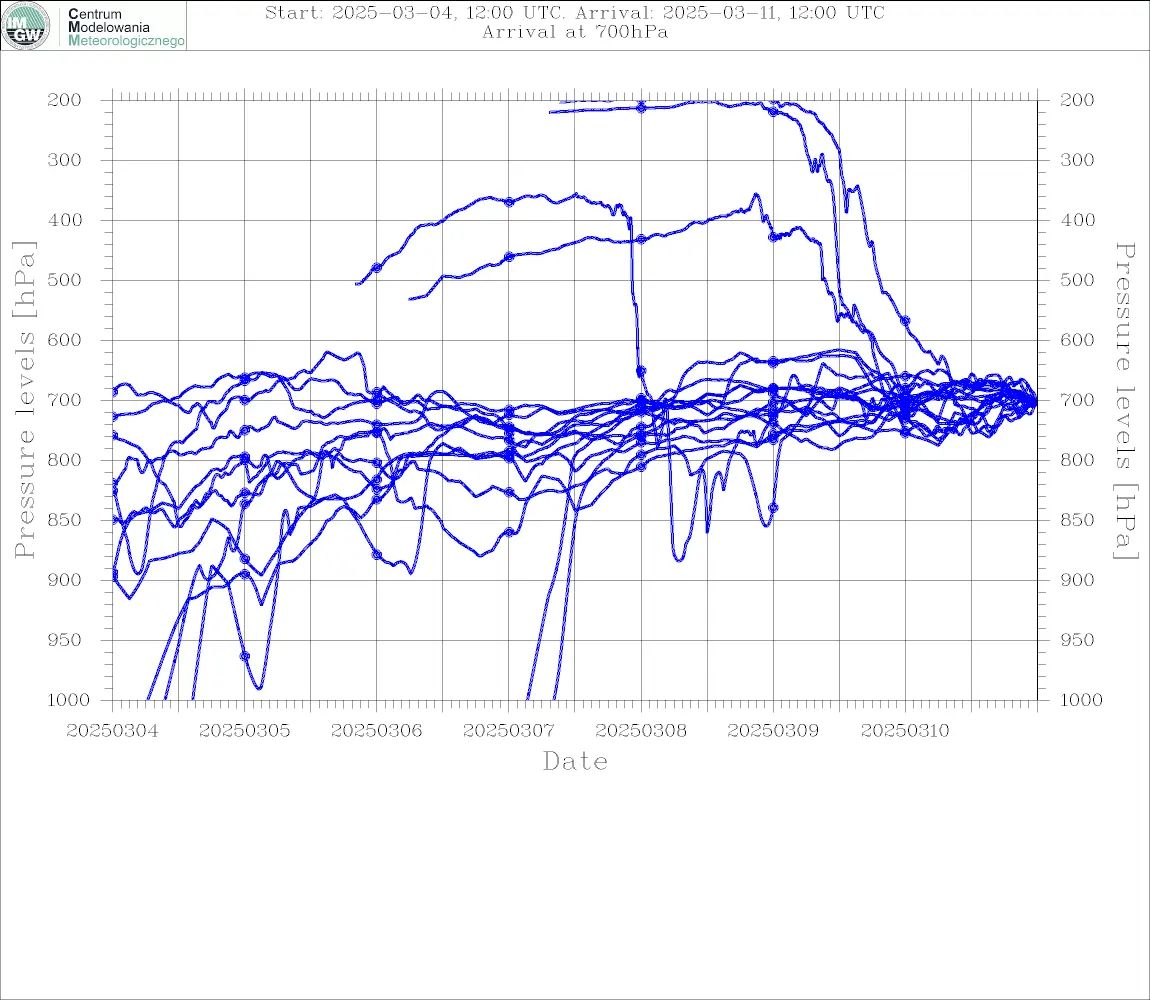Click the right axis 850 label
This screenshot has height=1000, width=1150.
1077,520
